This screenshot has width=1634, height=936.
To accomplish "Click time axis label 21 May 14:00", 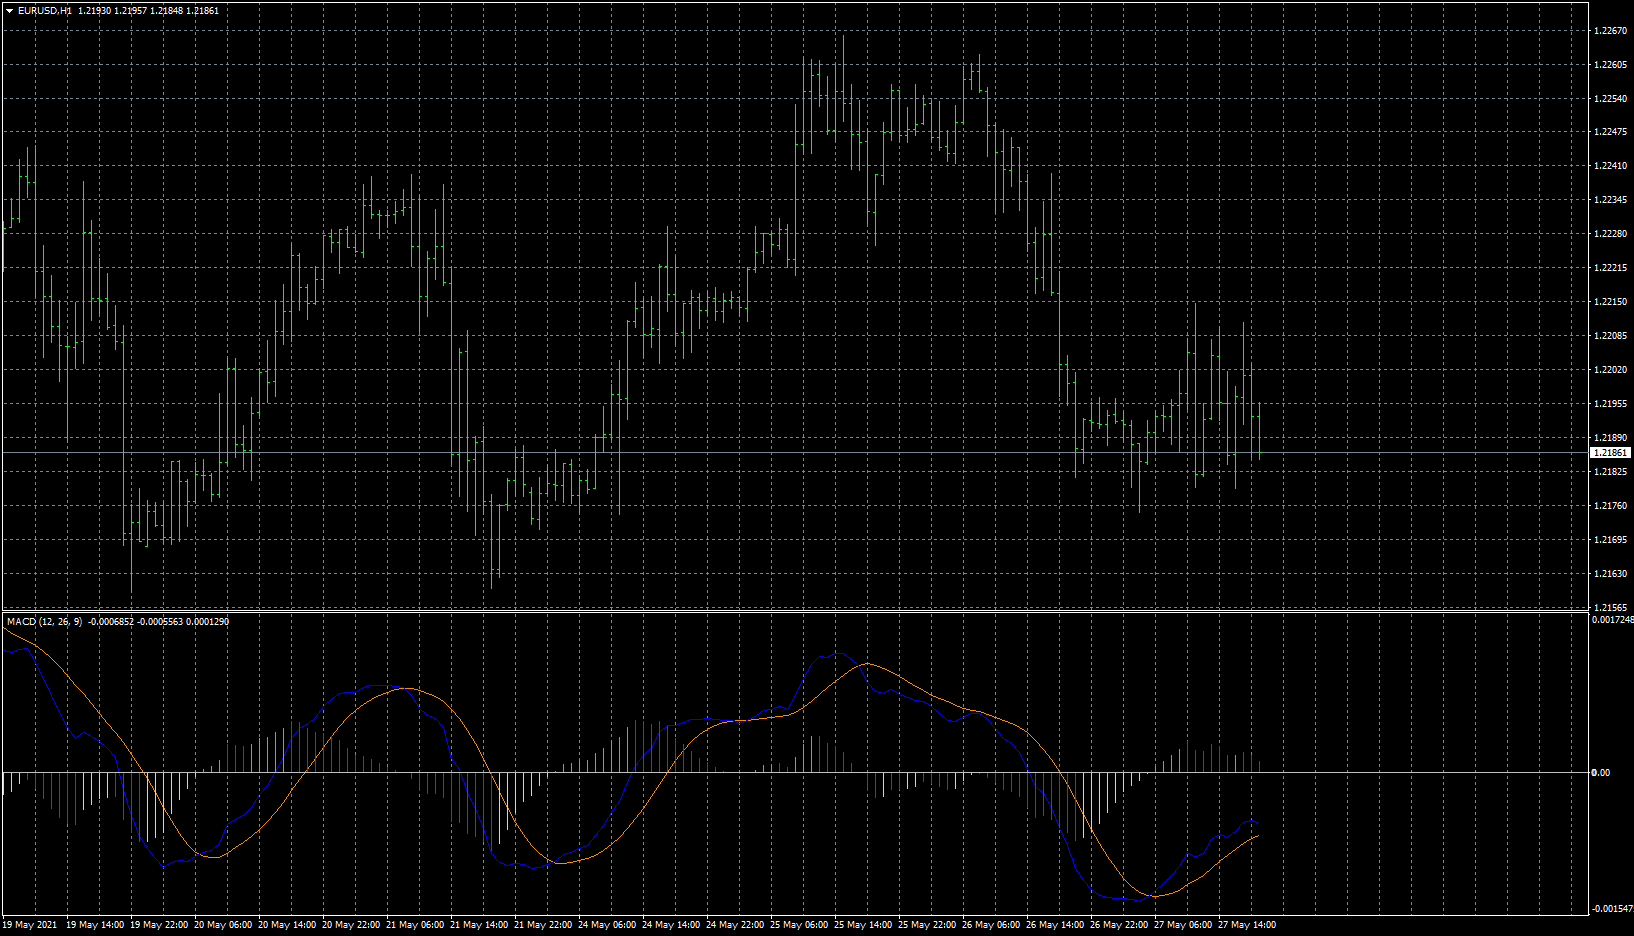I will click(x=479, y=925).
